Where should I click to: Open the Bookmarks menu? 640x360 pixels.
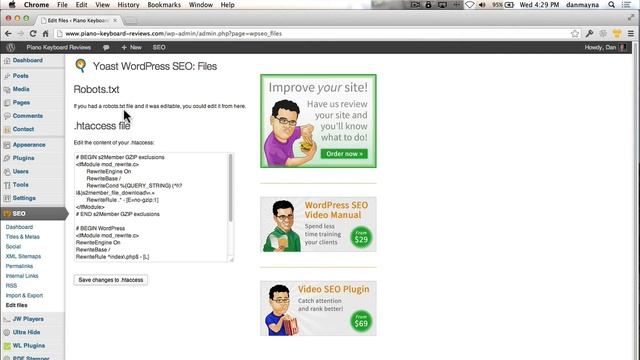coord(164,4)
